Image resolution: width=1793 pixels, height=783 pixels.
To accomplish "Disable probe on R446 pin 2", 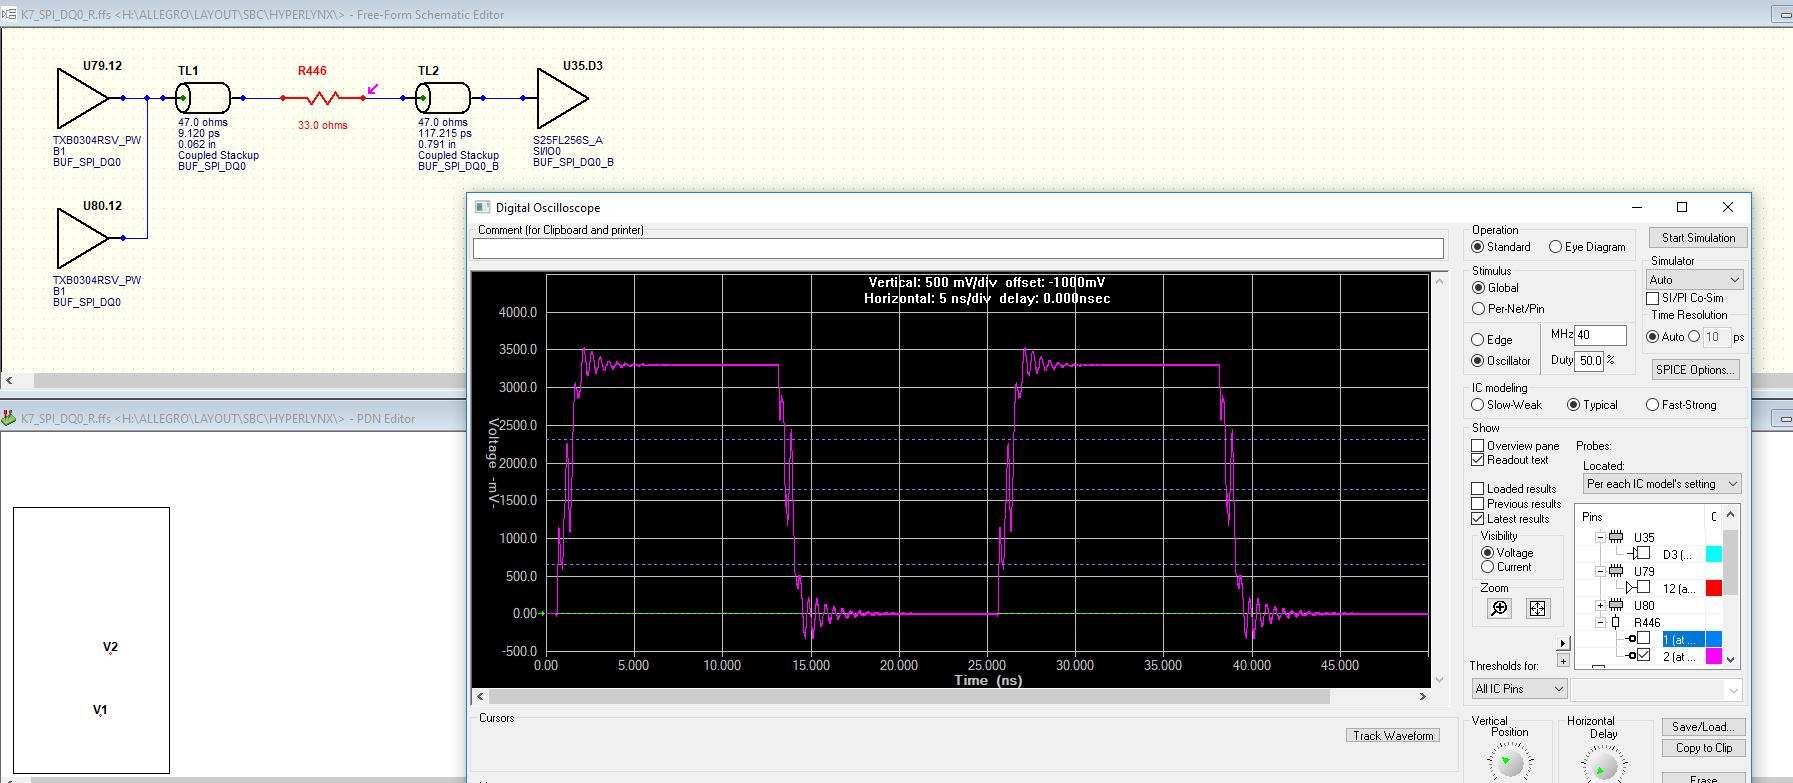I will (x=1643, y=656).
